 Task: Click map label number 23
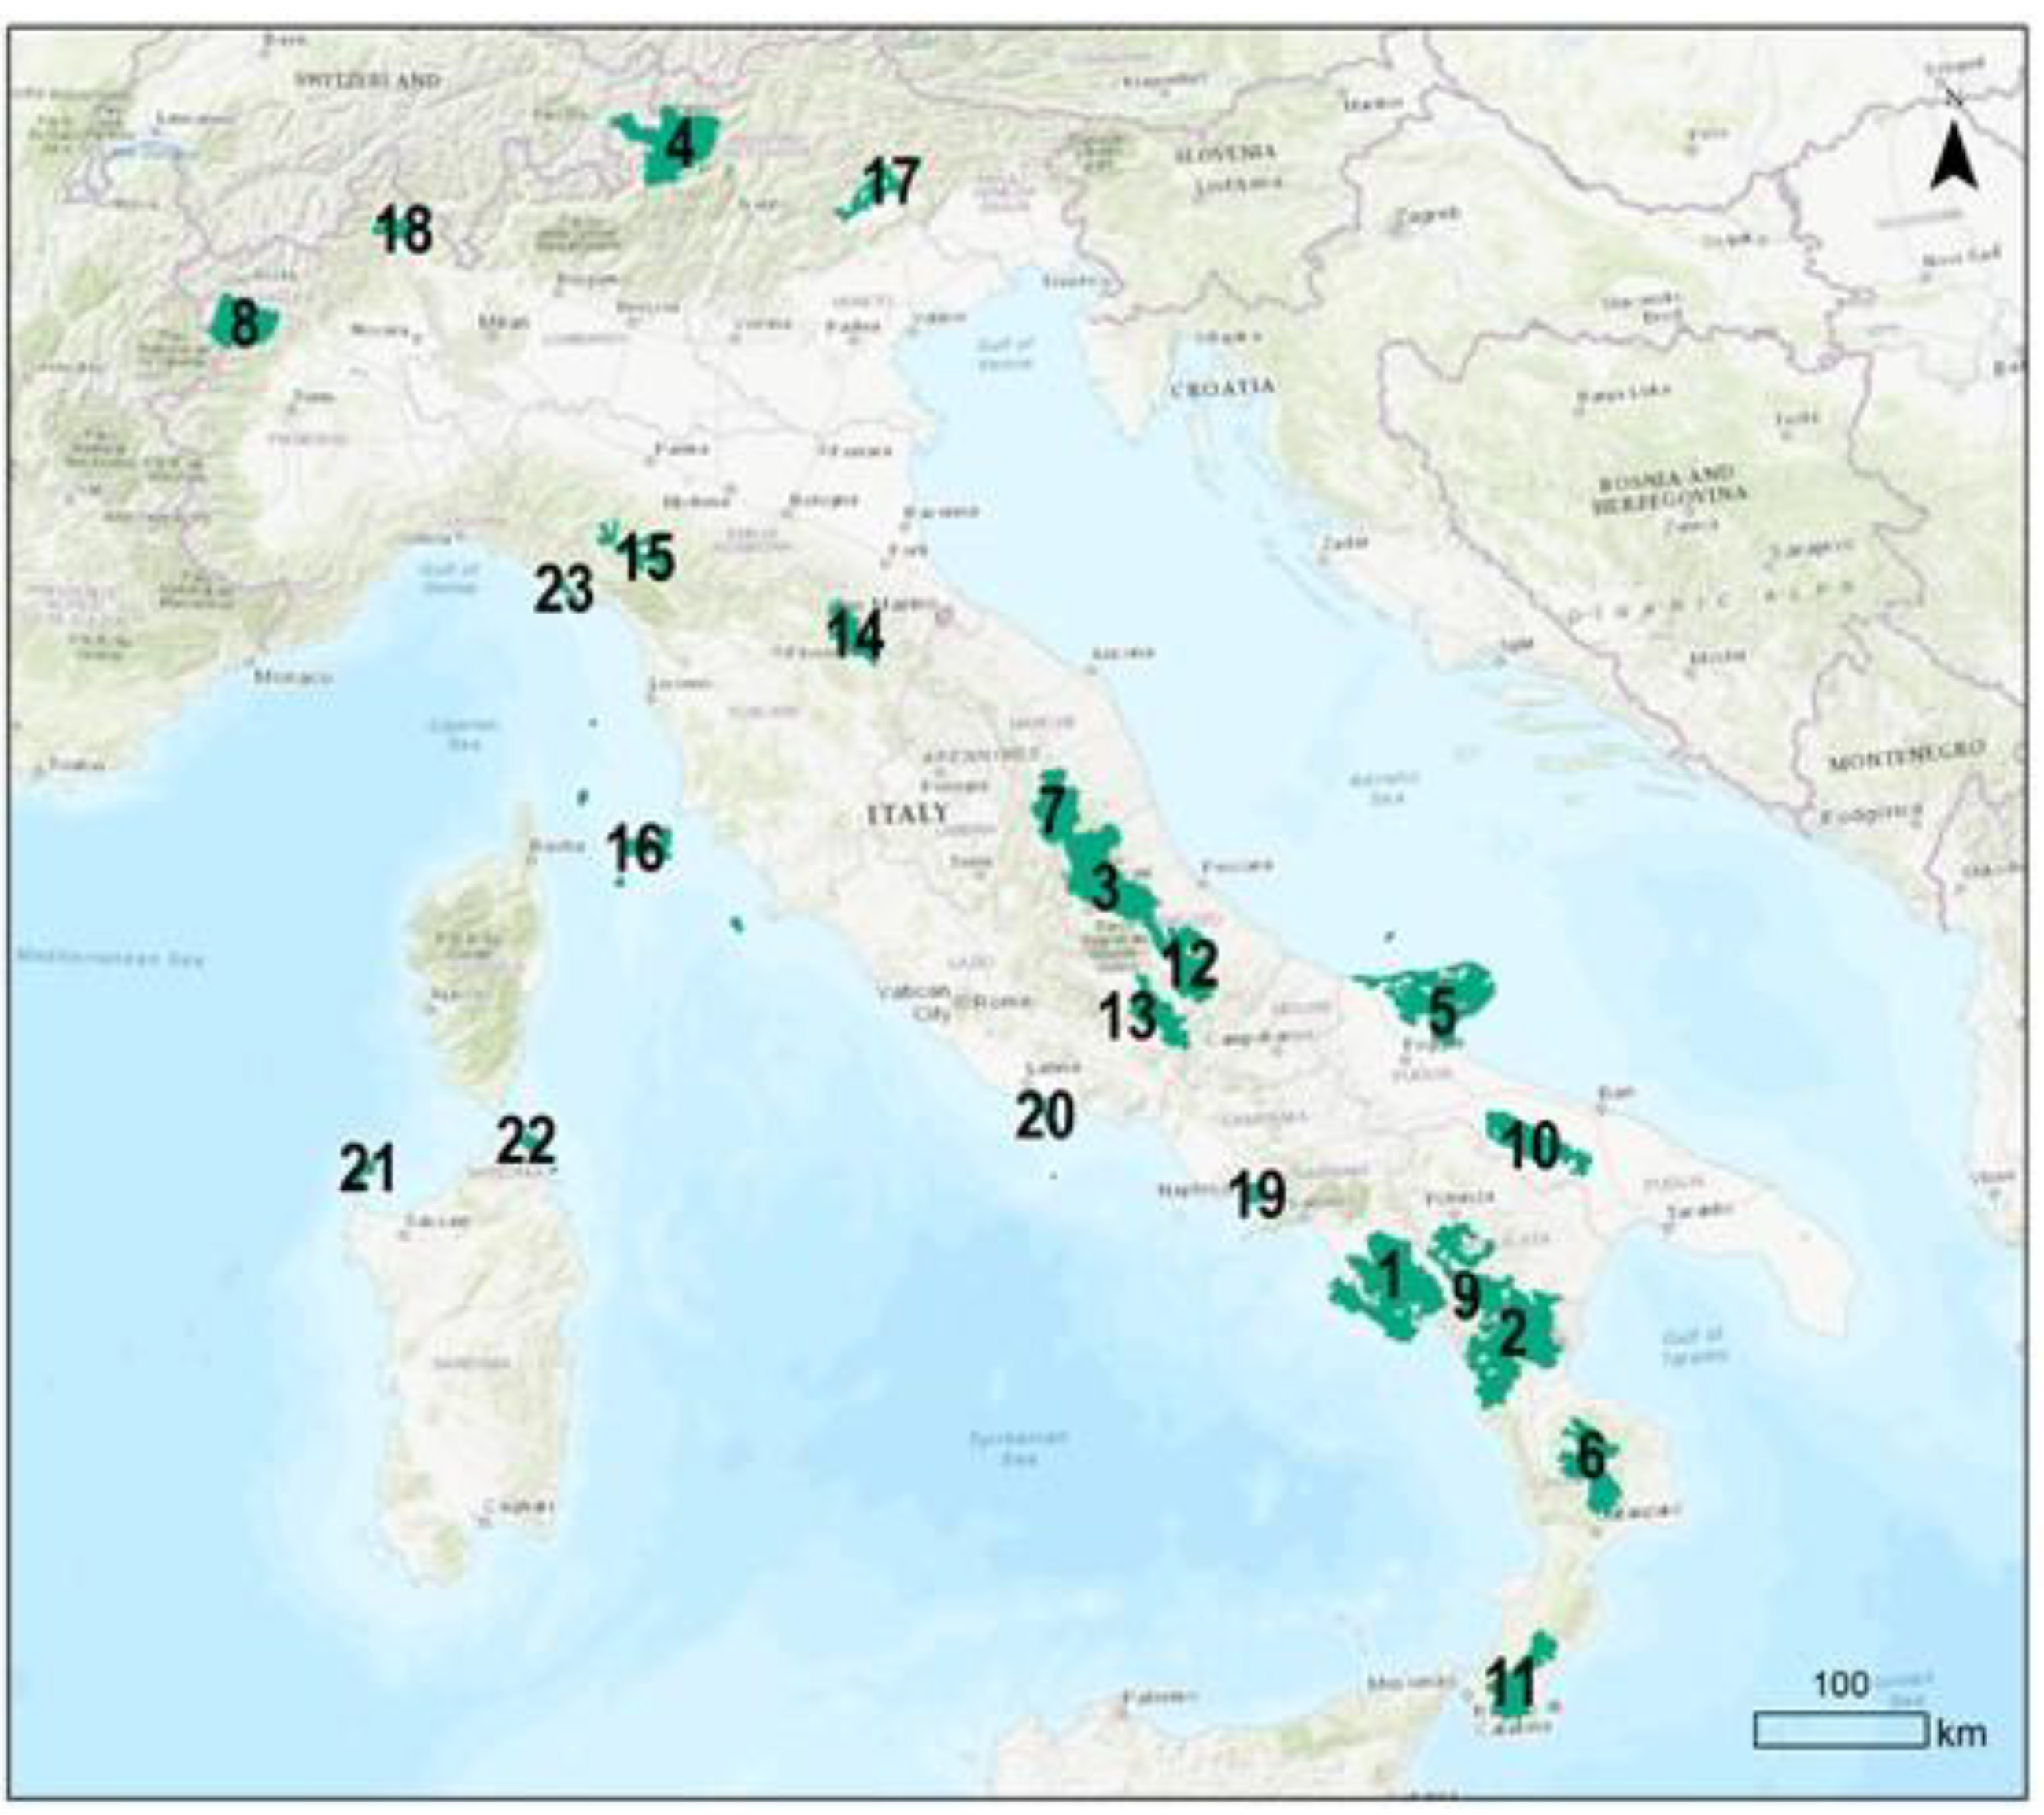point(564,590)
